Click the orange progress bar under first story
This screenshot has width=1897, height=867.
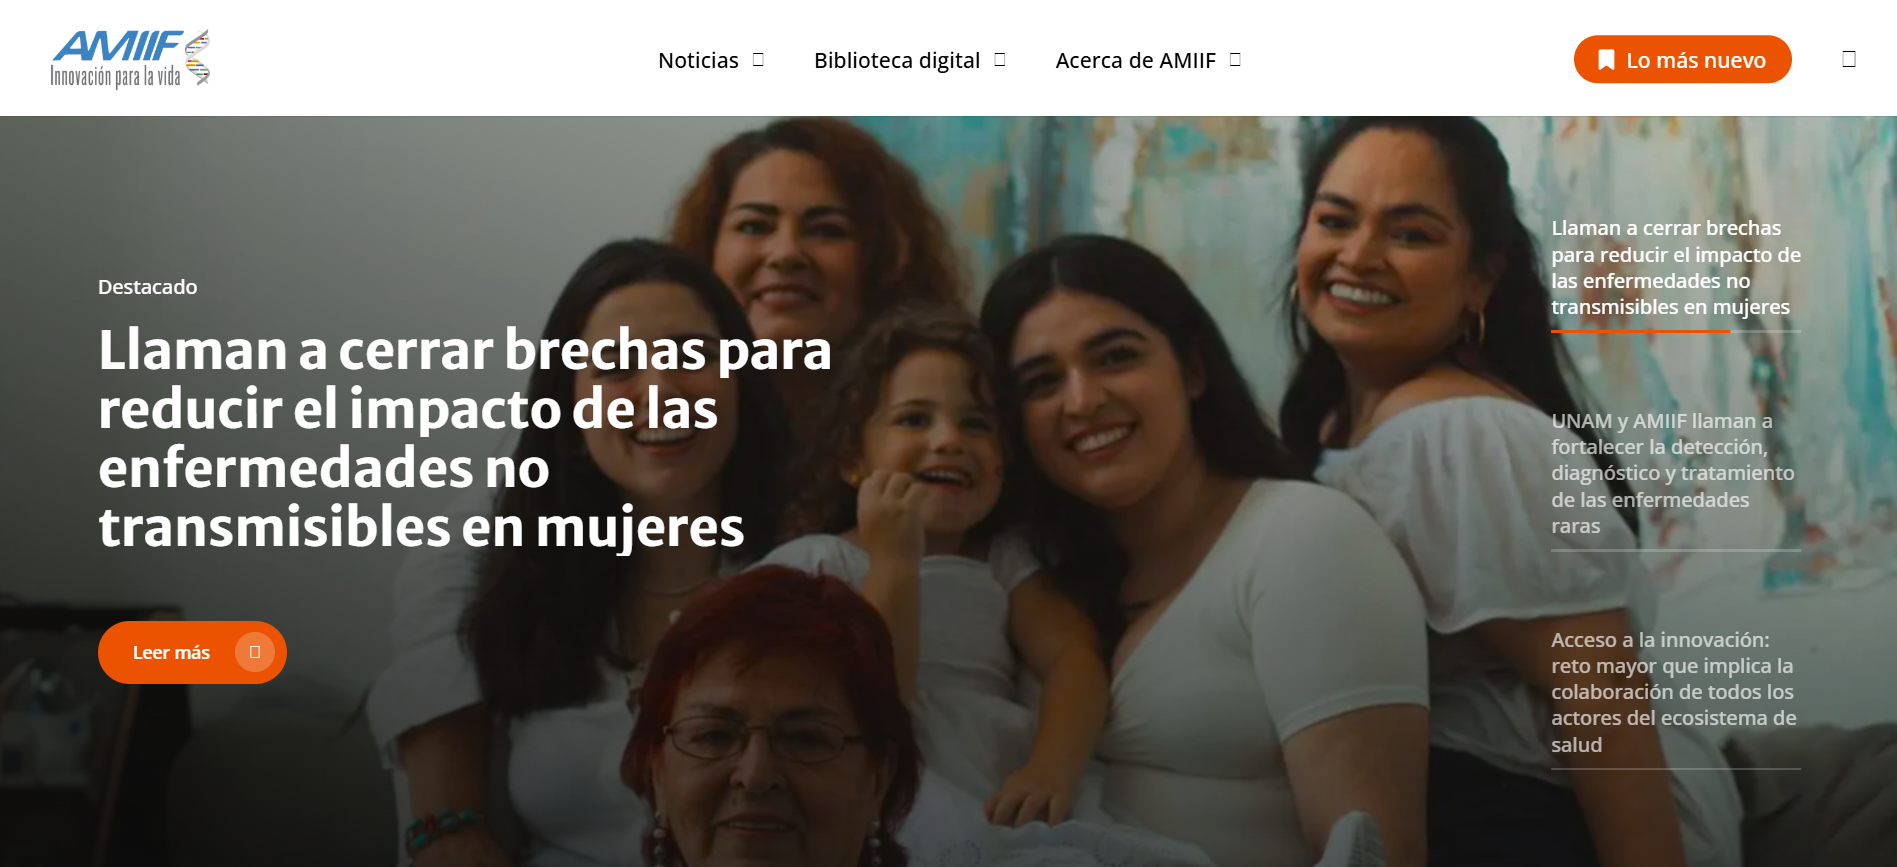[x=1640, y=330]
